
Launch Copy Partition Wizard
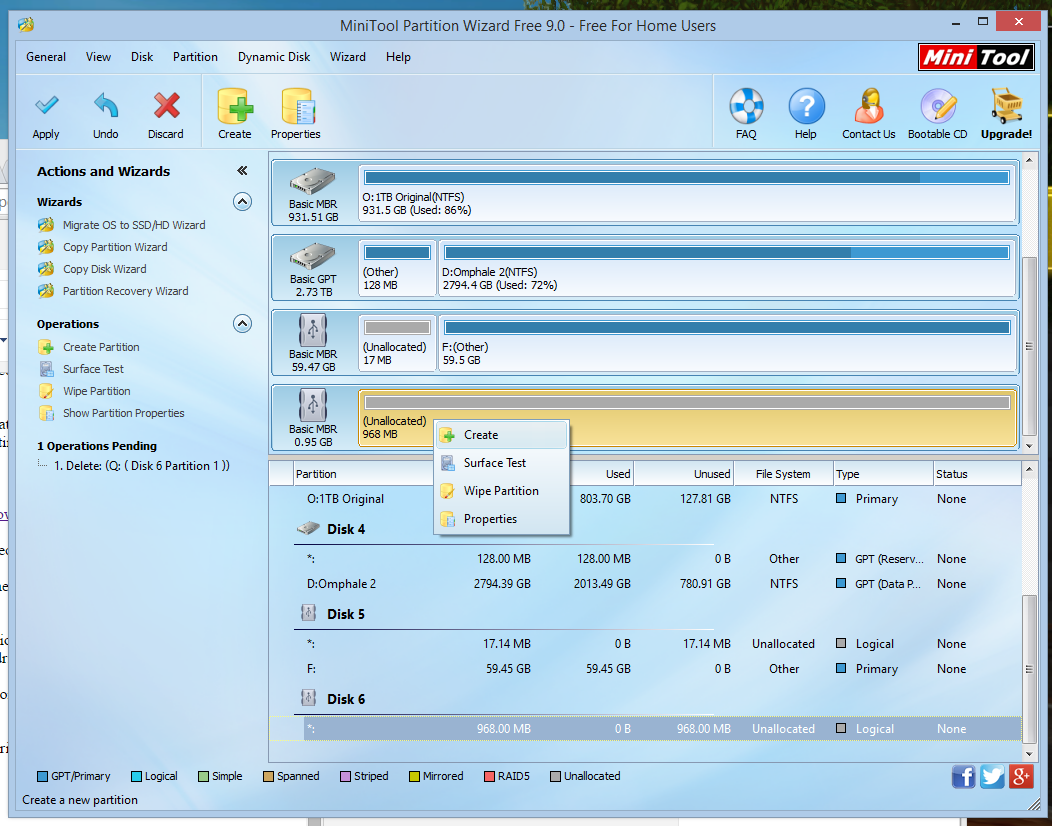pos(115,247)
